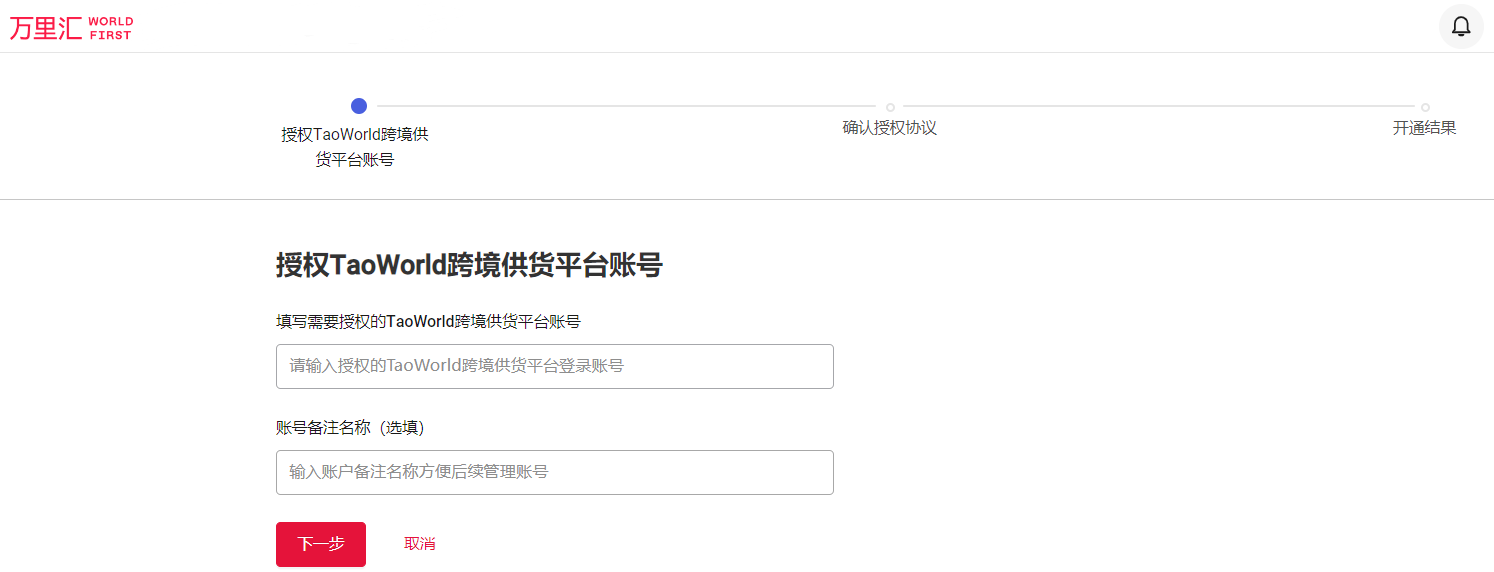Image resolution: width=1494 pixels, height=572 pixels.
Task: Focus the account remark name input
Action: point(554,472)
